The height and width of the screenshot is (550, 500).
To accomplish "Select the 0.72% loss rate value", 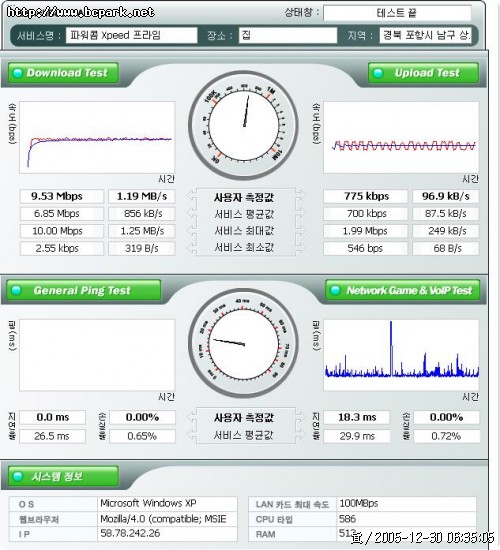I will point(446,436).
